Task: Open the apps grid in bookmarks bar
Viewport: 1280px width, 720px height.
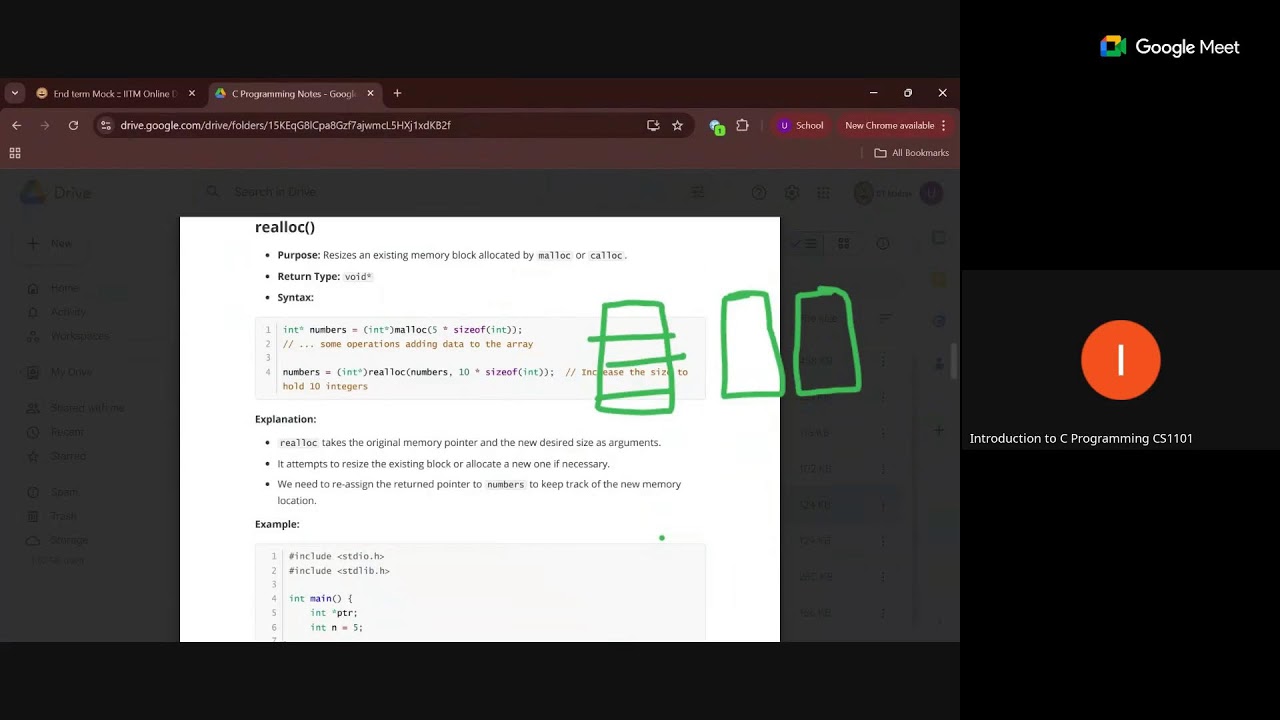Action: 15,153
